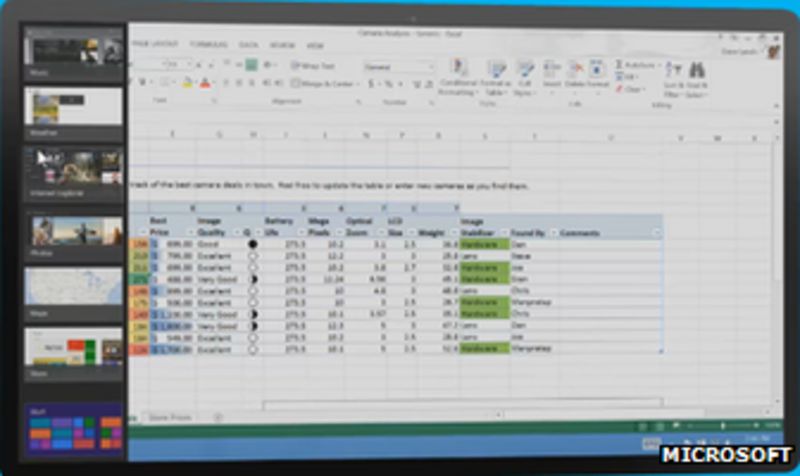The width and height of the screenshot is (800, 476).
Task: Click the fill color bucket icon
Action: click(188, 84)
